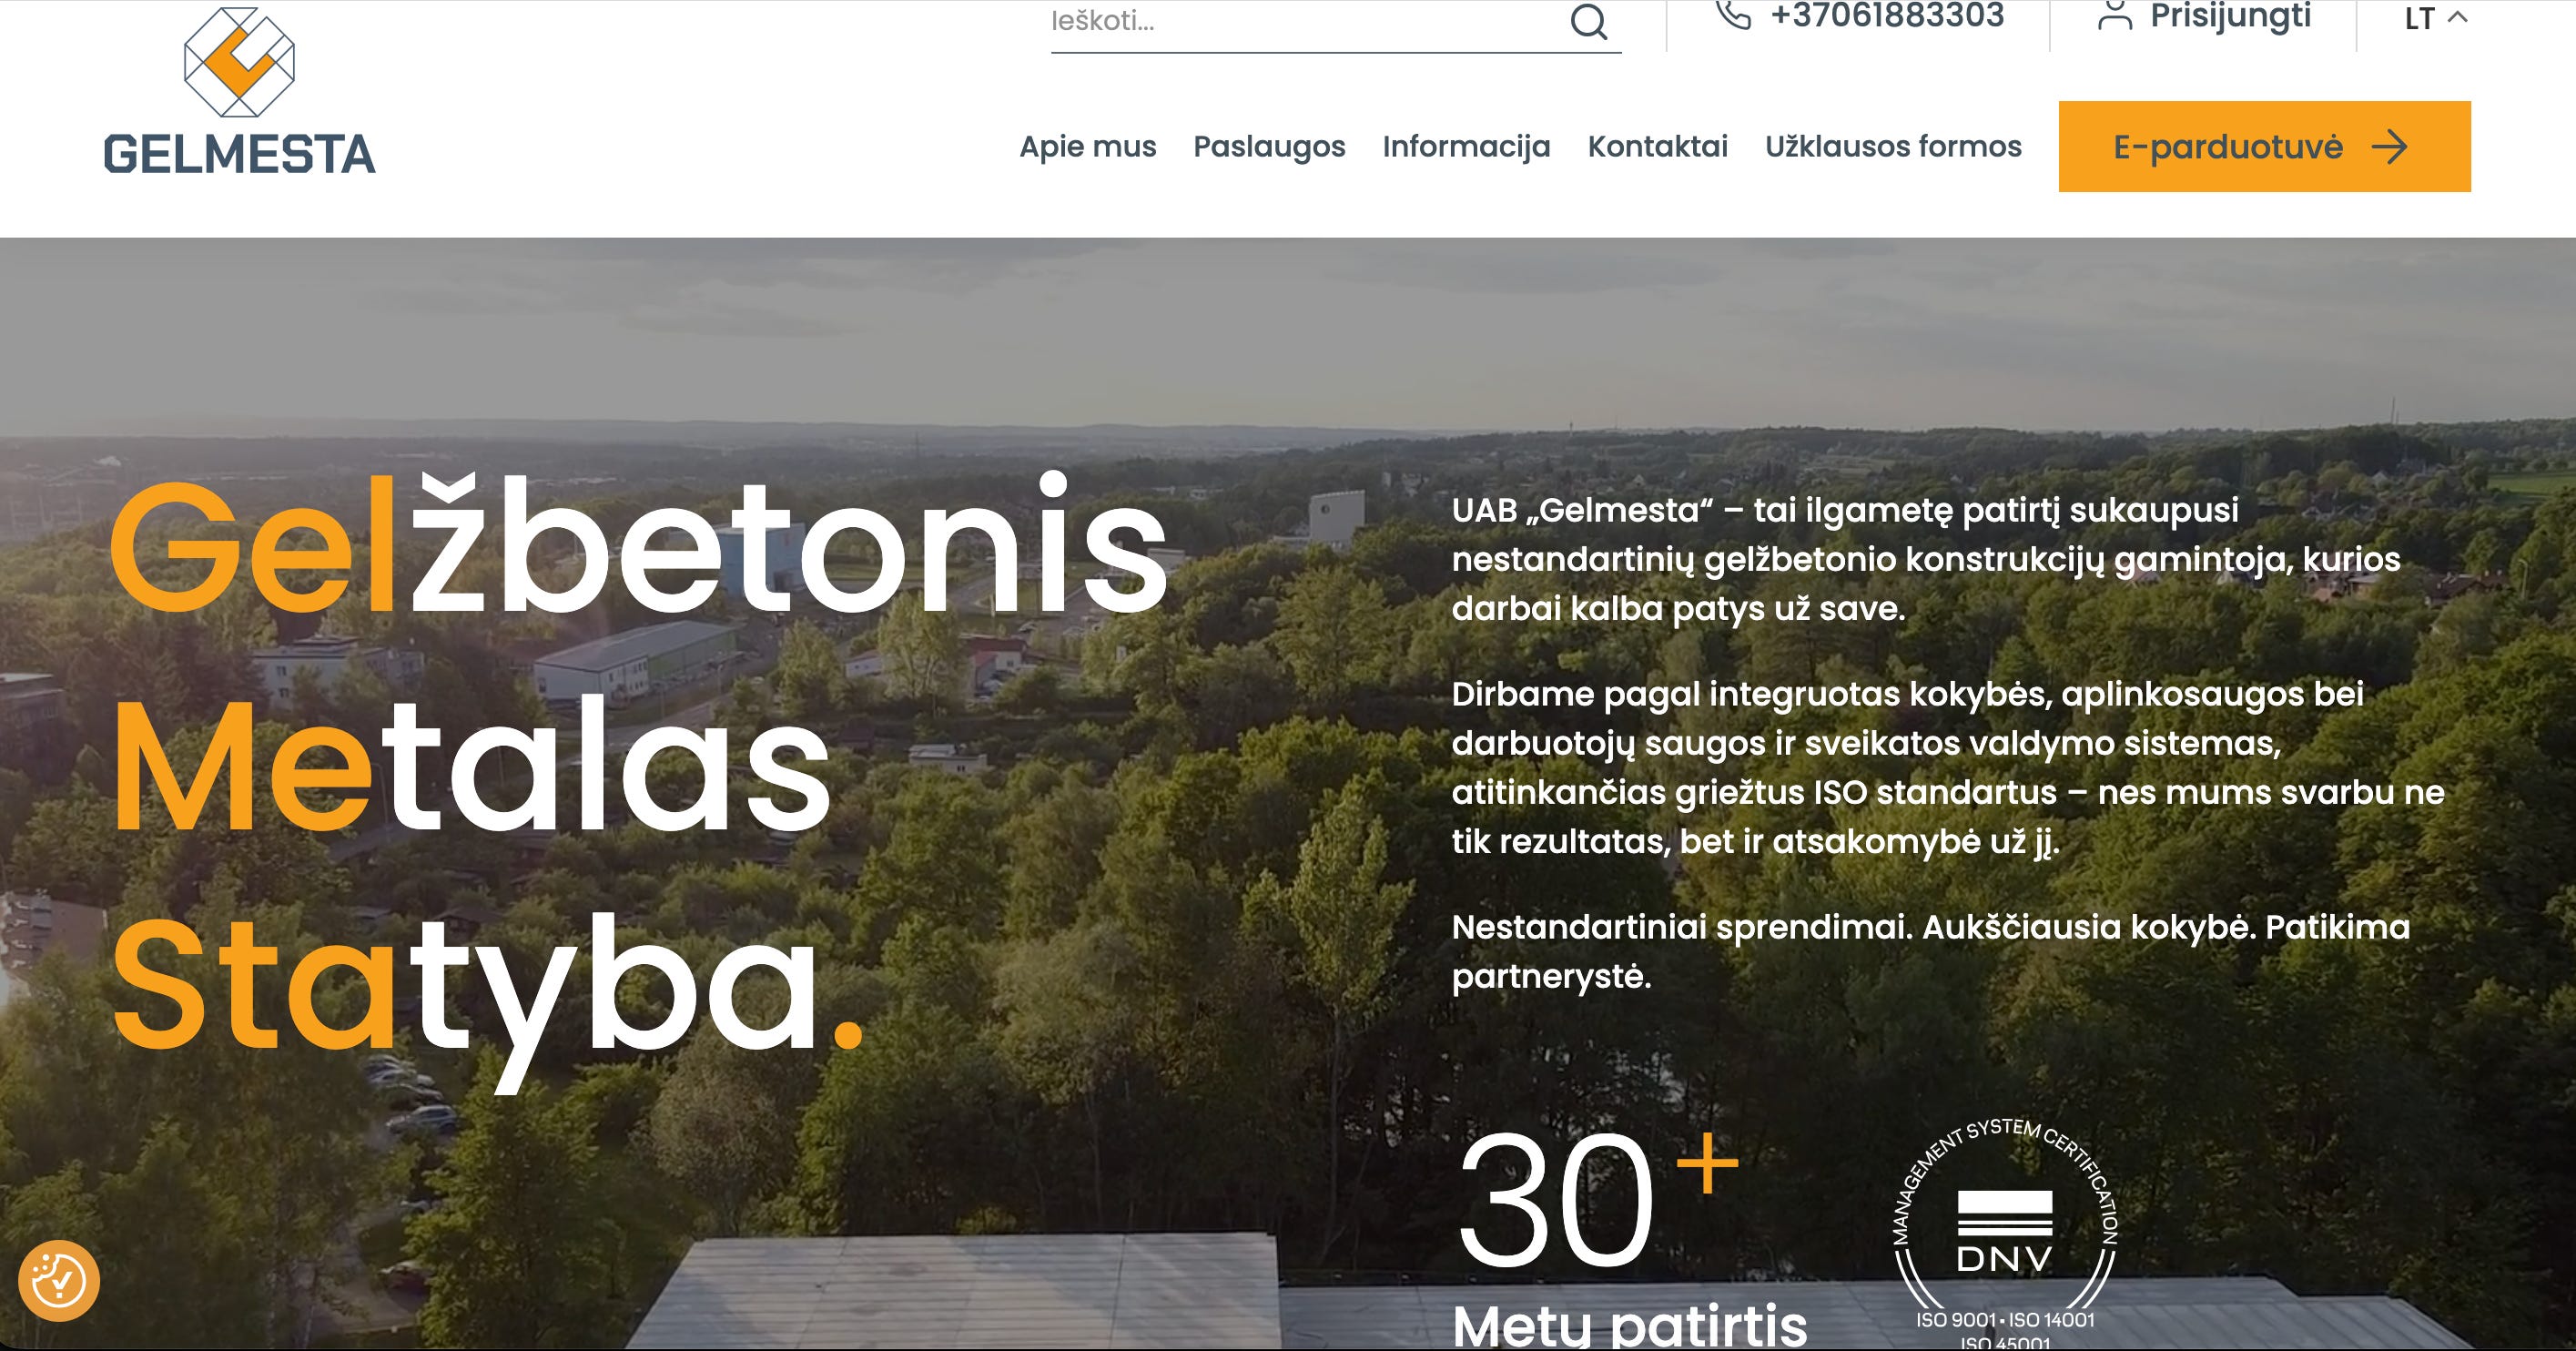Image resolution: width=2576 pixels, height=1351 pixels.
Task: Click the Gelmesta logo
Action: pyautogui.click(x=239, y=92)
